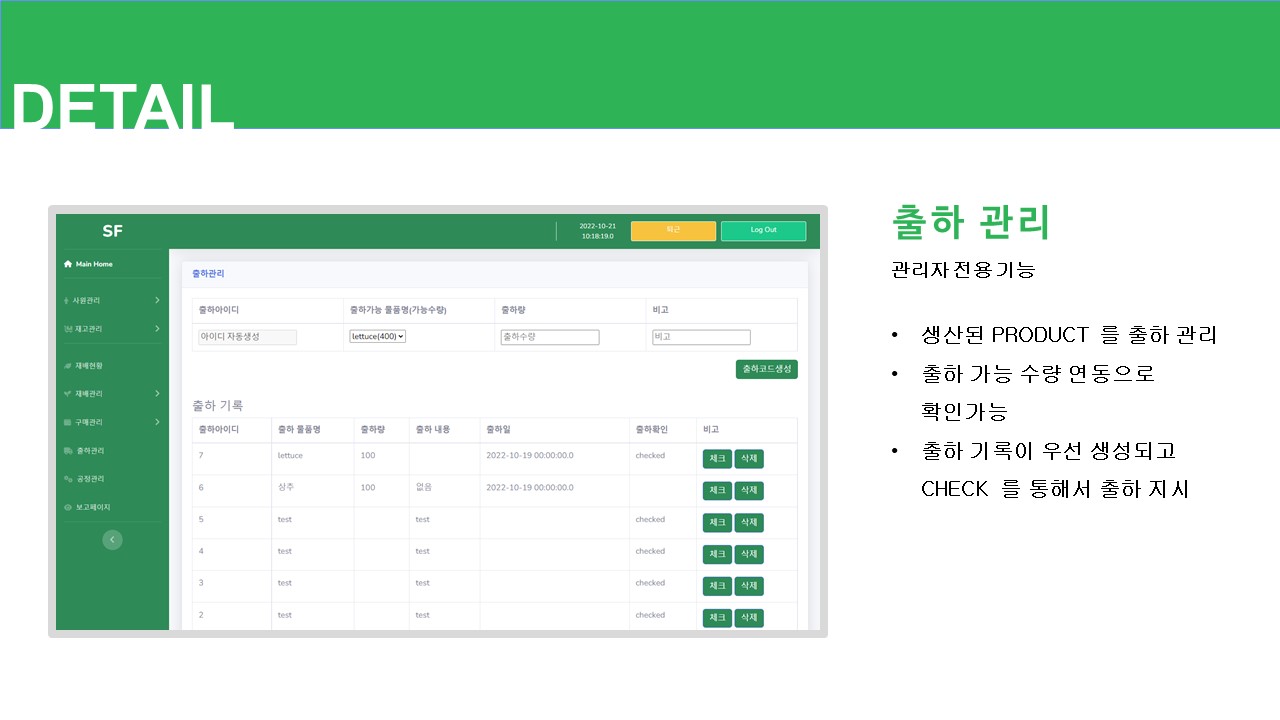Click the 출하관리 truck icon
Viewport: 1280px width, 720px height.
tap(67, 451)
